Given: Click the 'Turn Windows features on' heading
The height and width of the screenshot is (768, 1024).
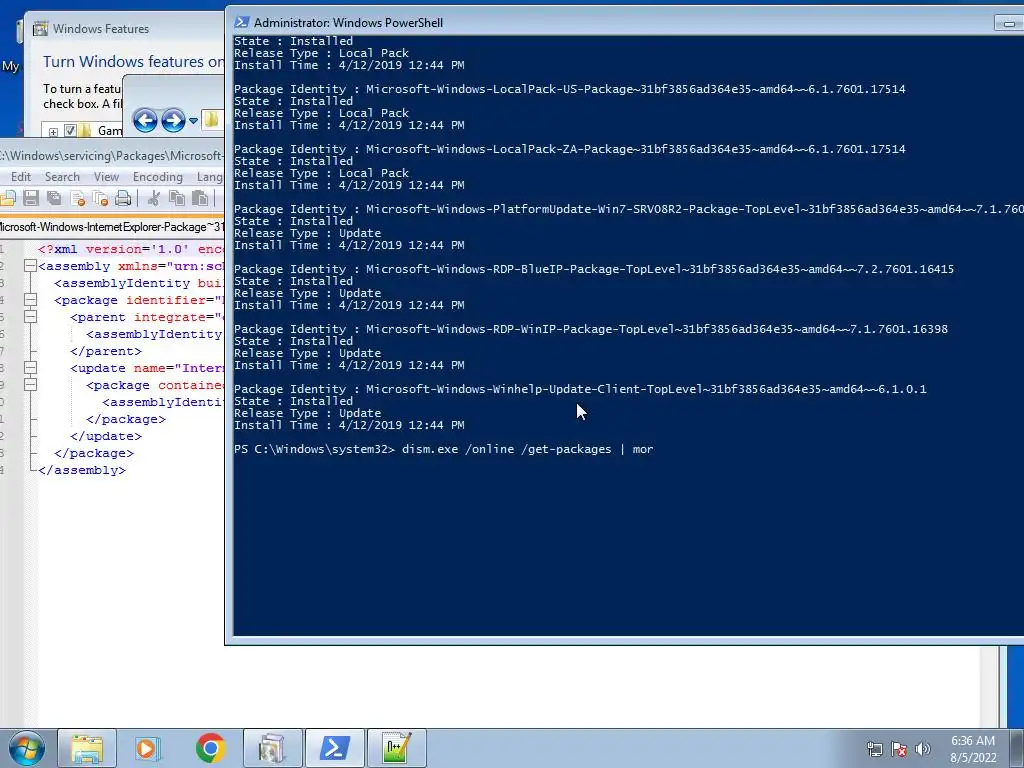Looking at the screenshot, I should coord(133,61).
